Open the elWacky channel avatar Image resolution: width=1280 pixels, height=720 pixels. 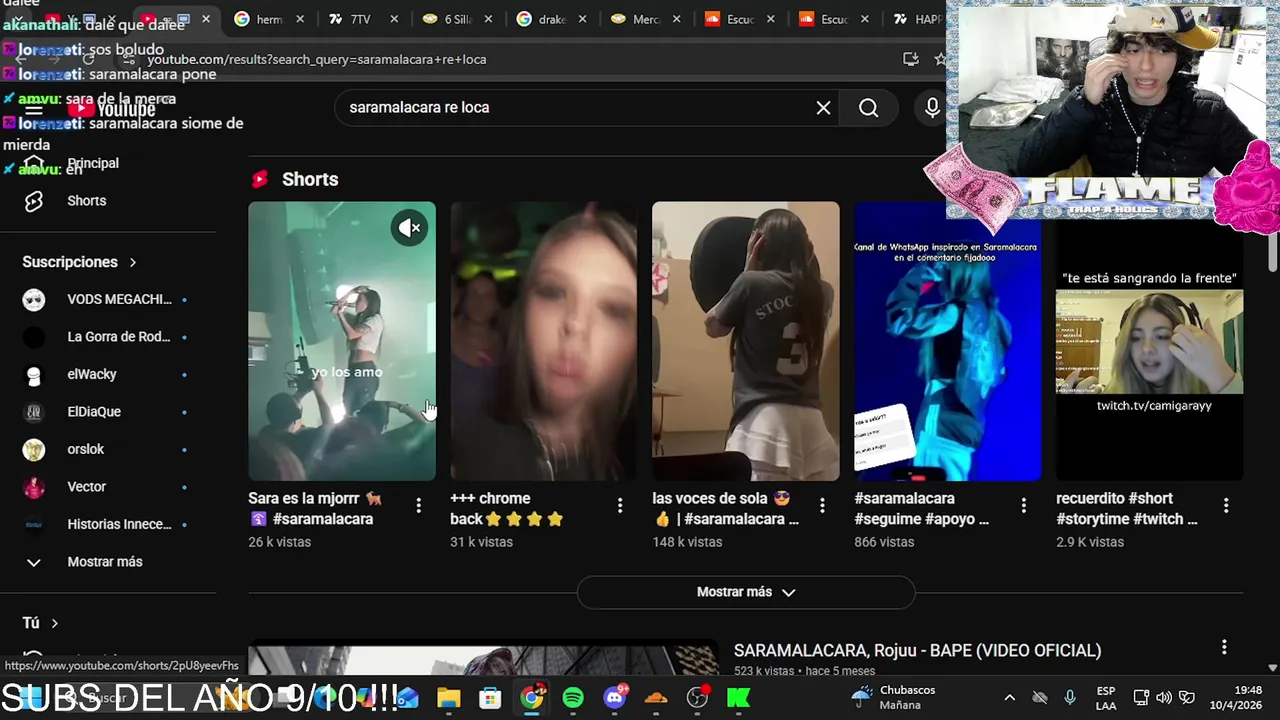click(34, 374)
